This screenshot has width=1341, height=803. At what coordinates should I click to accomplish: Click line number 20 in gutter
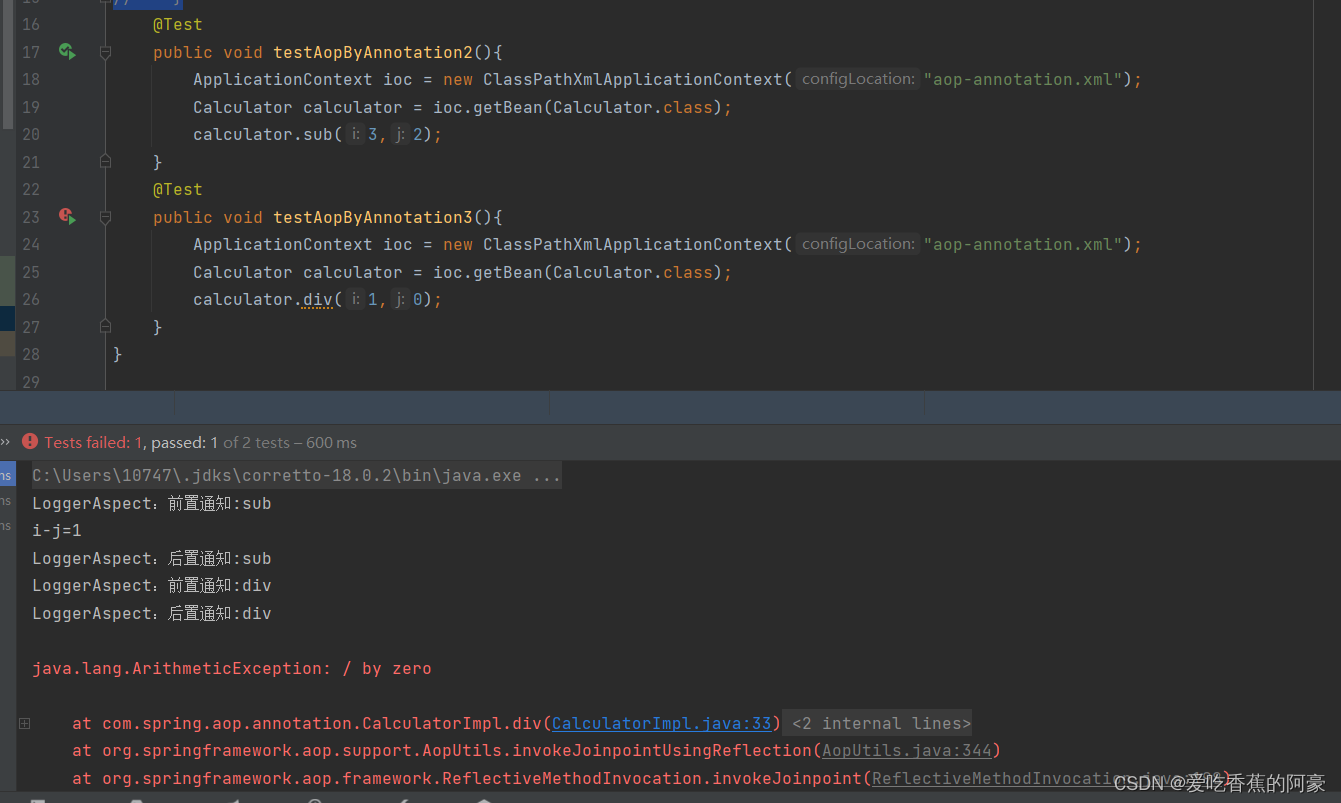30,134
